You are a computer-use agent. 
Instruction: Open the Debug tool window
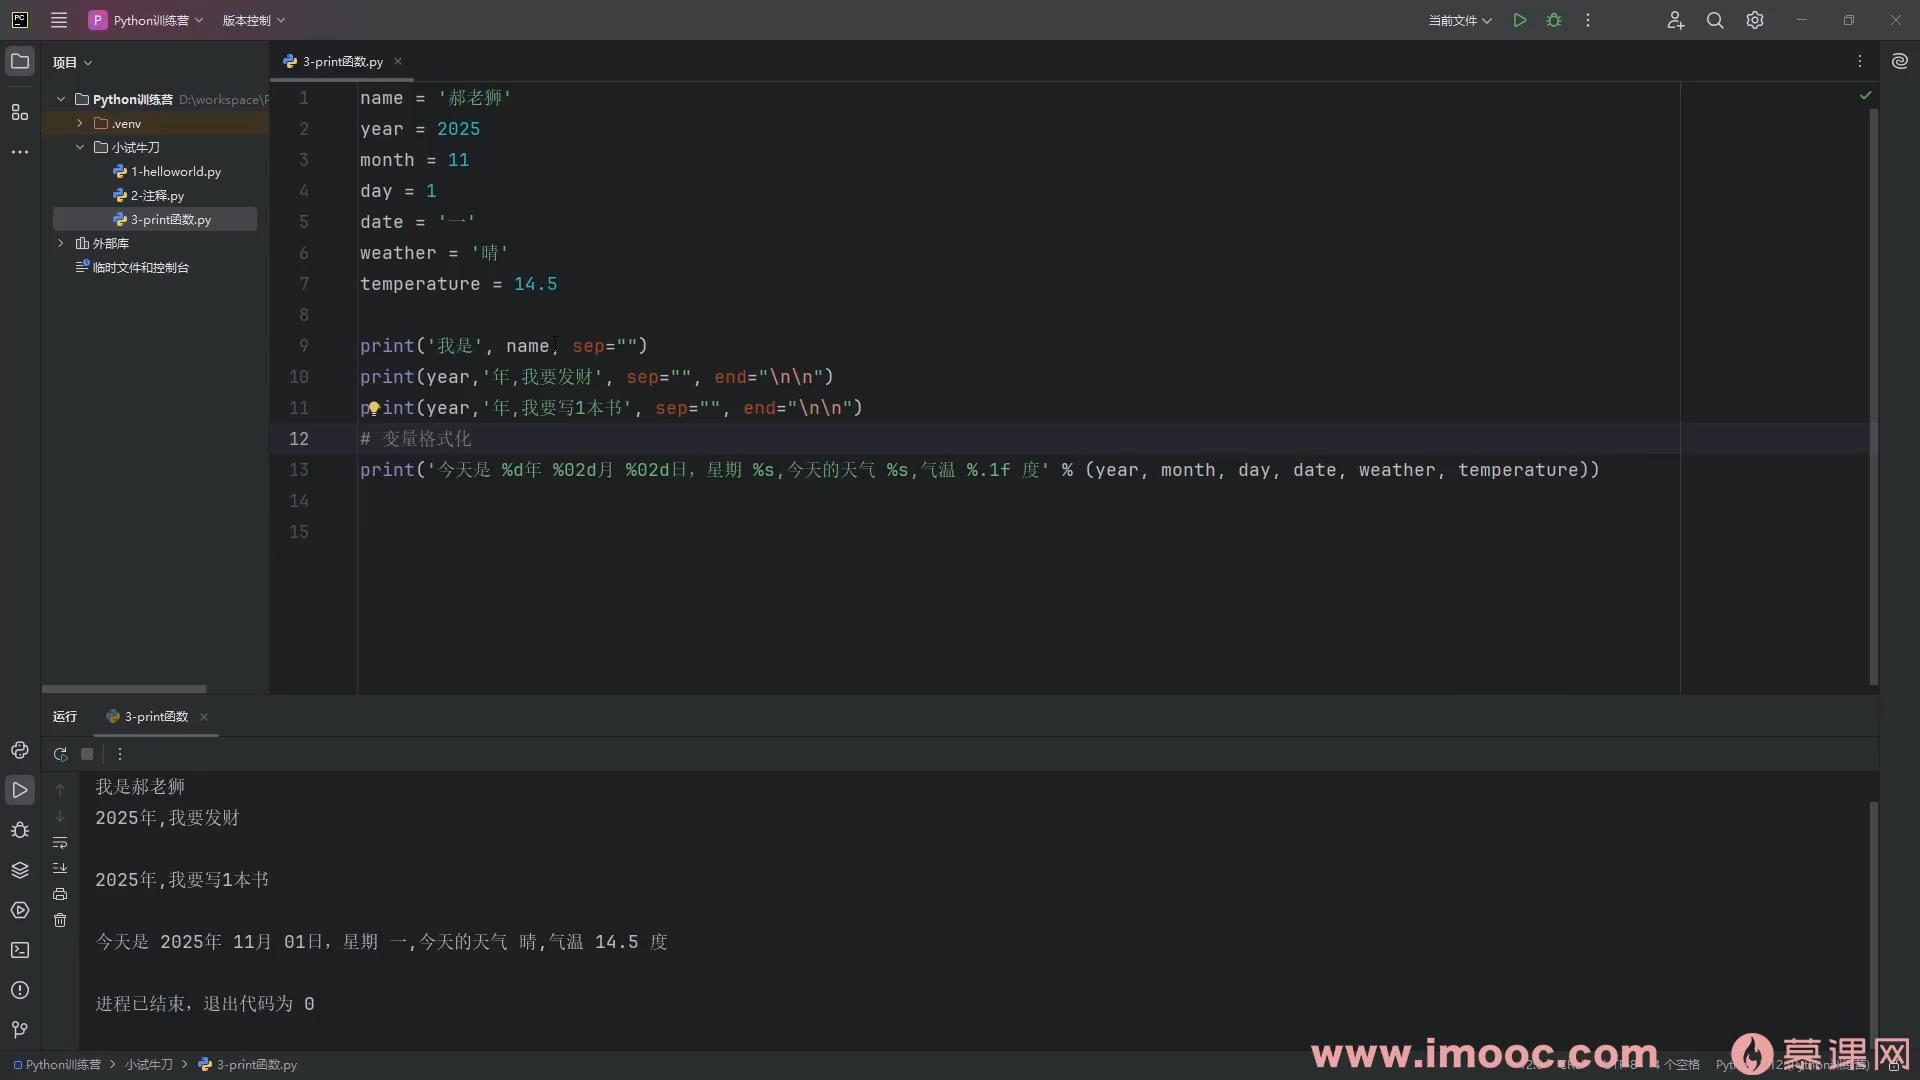tap(20, 830)
